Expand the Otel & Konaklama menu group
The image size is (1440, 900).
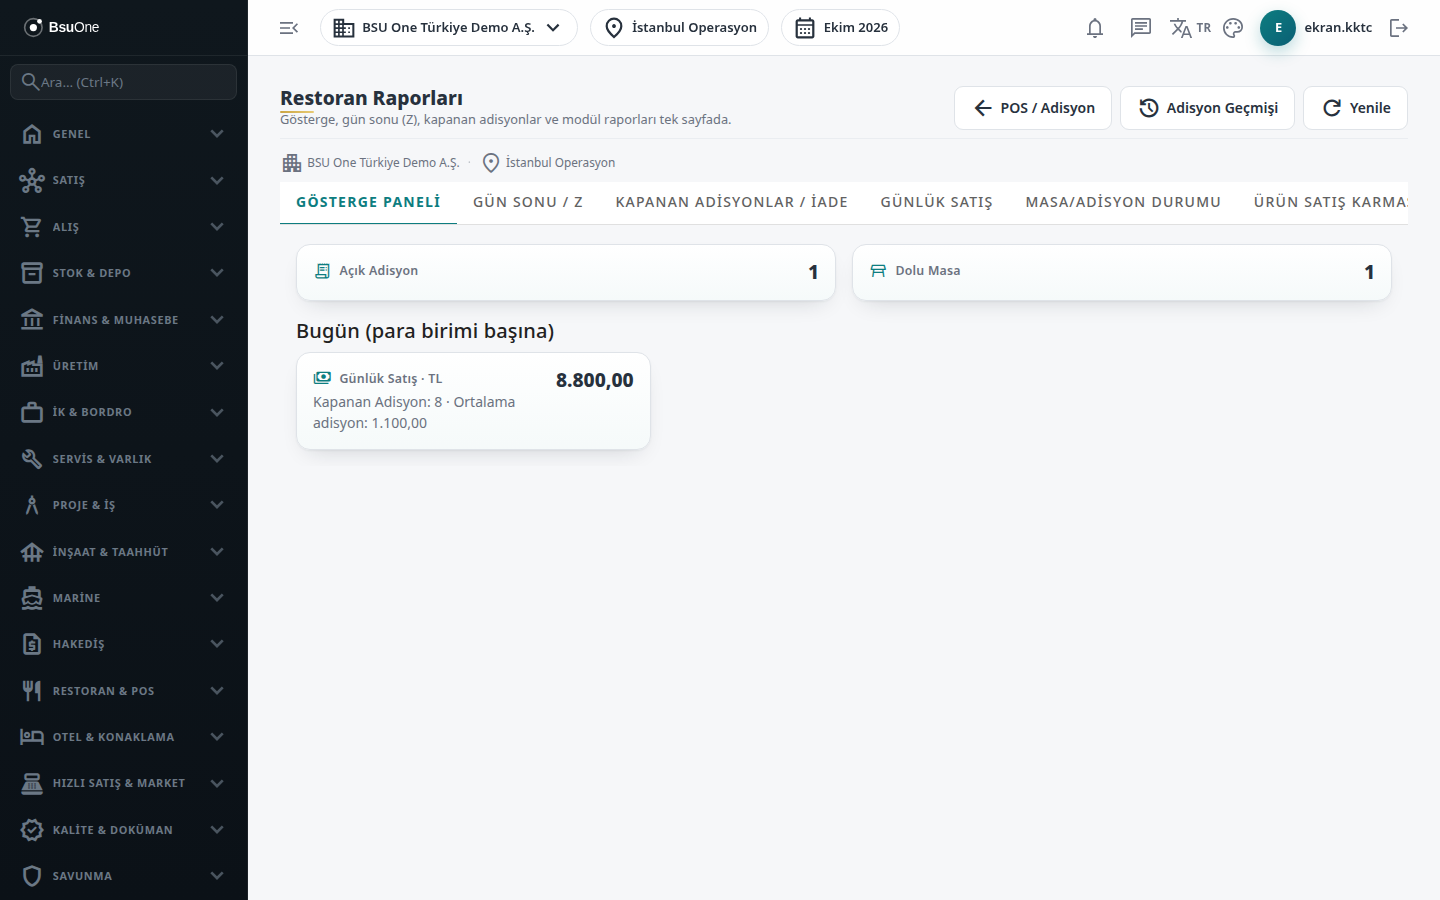point(124,737)
